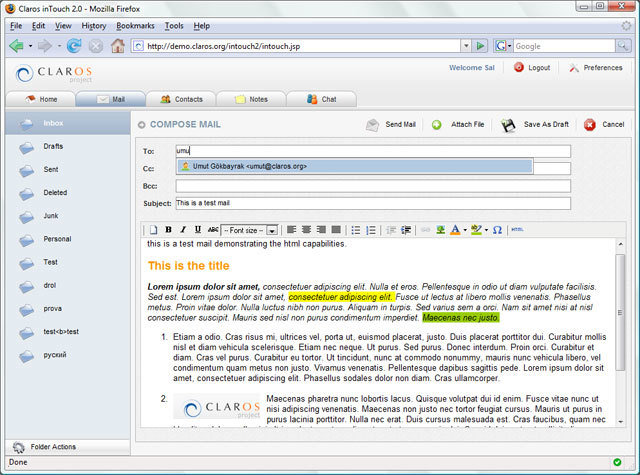Toggle strikethrough formatting in the editor
The image size is (640, 475).
click(213, 230)
